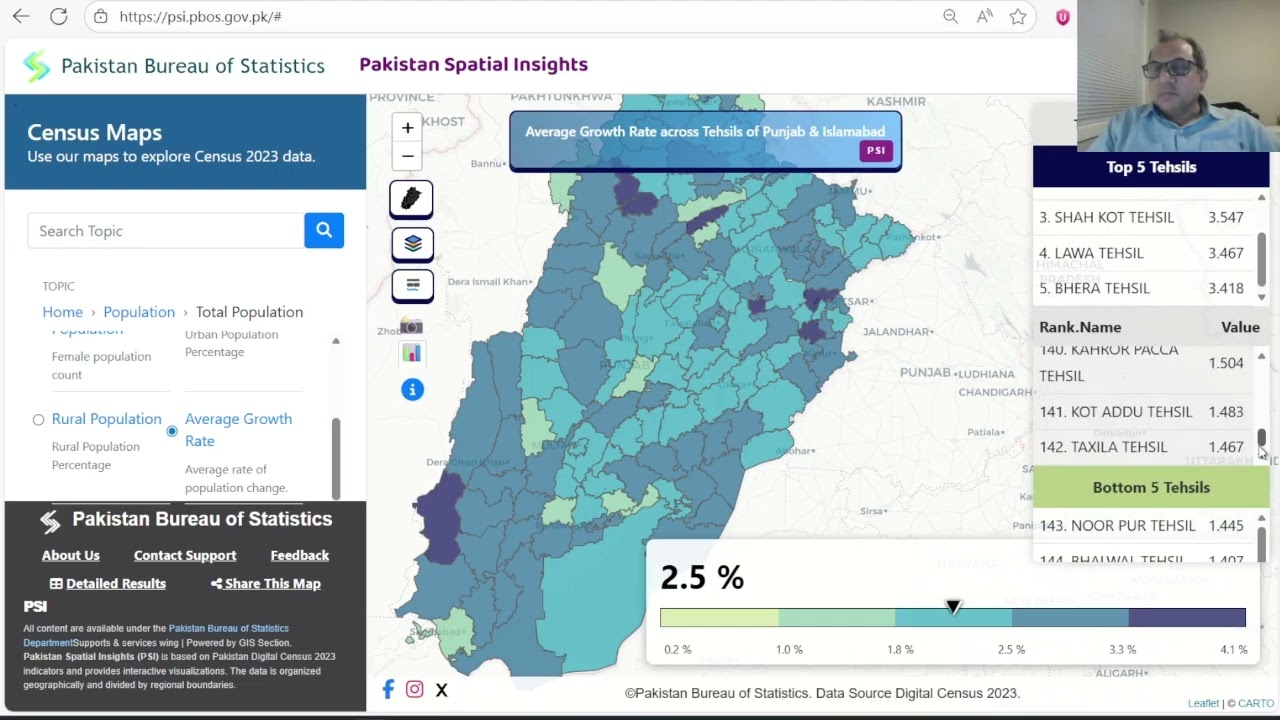Click the ranked tehsil list scrollbar handle

coord(1262,437)
